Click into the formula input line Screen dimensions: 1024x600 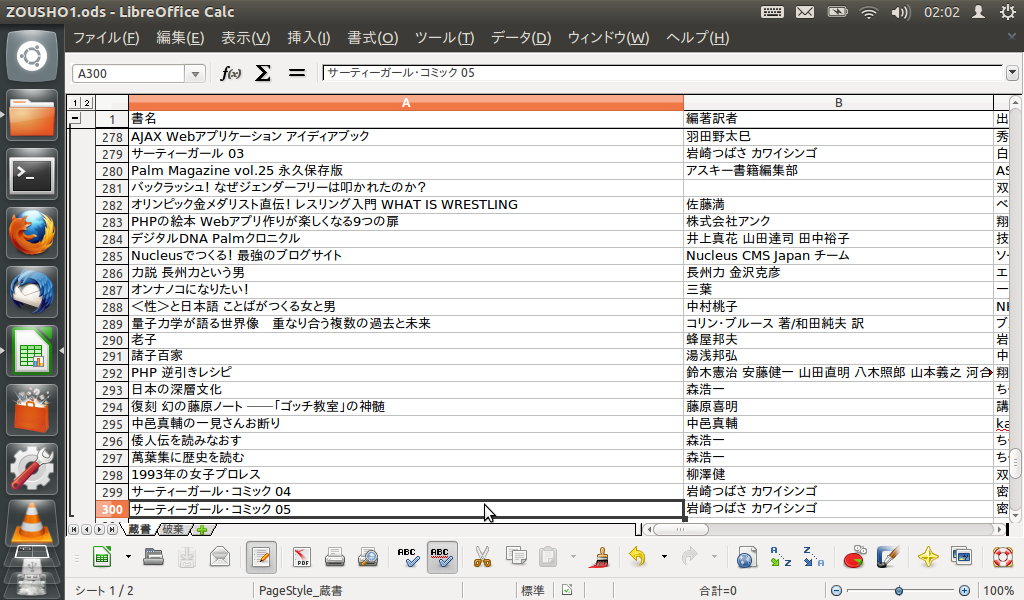[x=662, y=73]
